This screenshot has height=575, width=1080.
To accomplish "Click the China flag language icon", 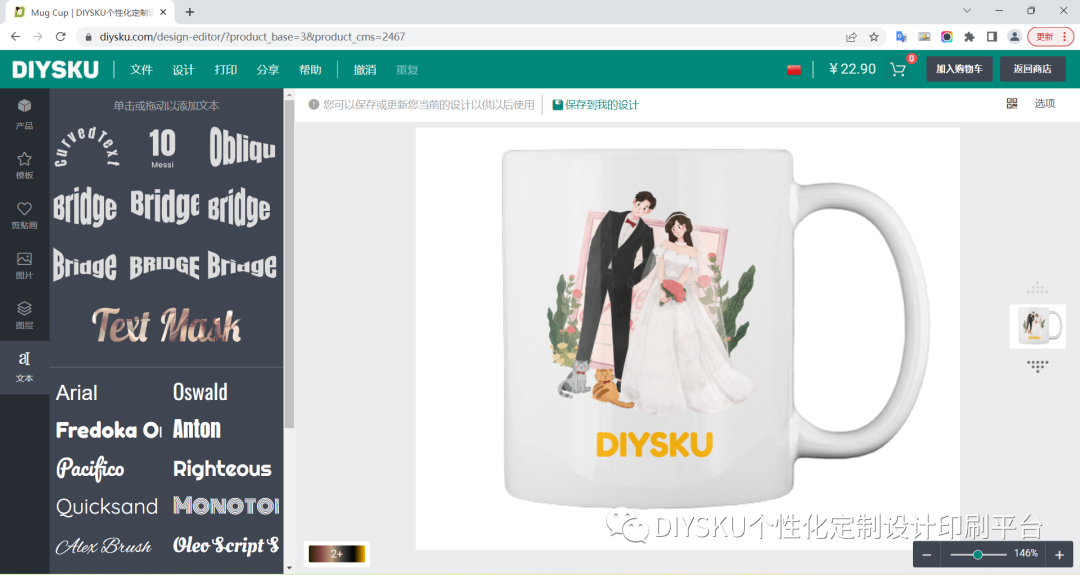I will pyautogui.click(x=794, y=70).
